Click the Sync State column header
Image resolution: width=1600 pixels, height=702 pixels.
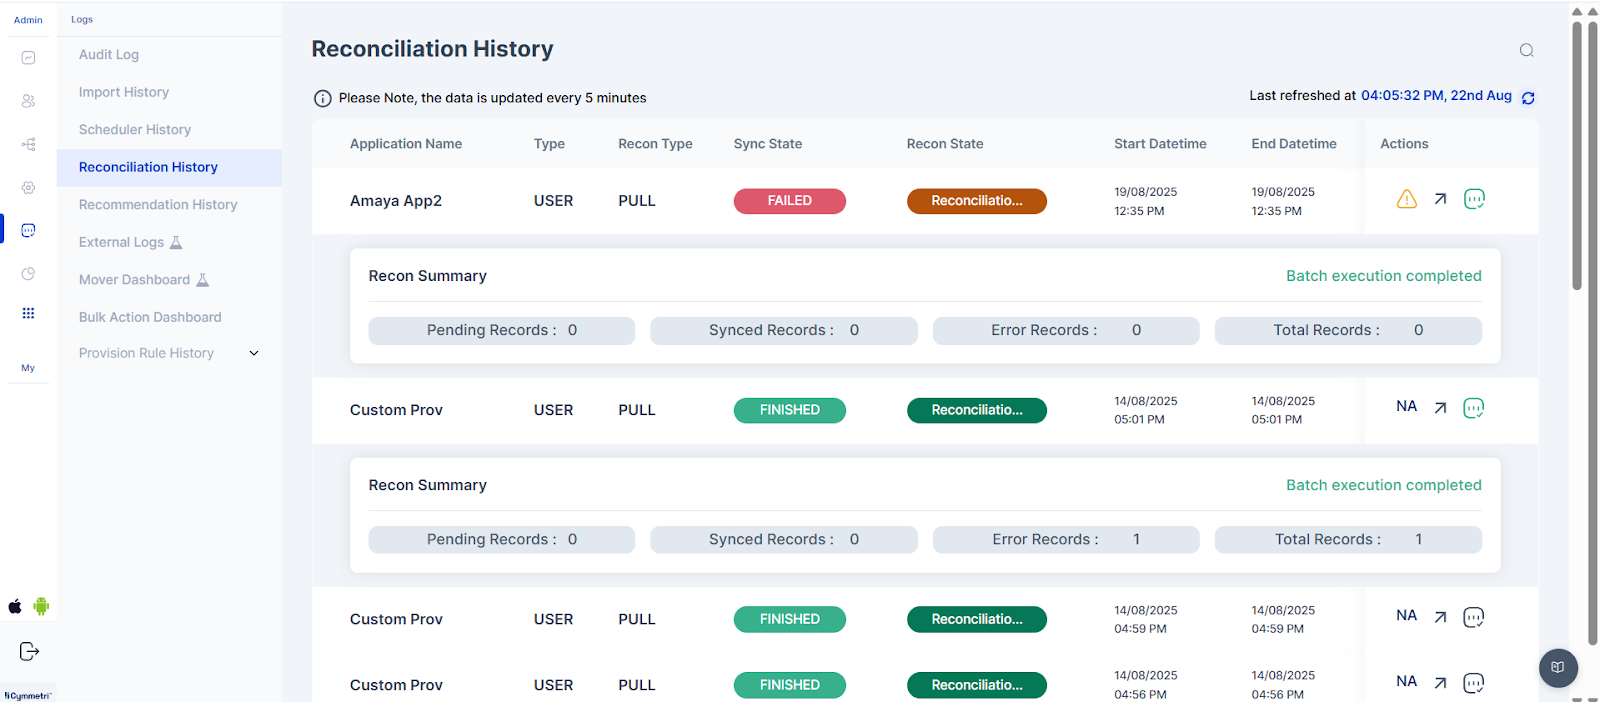[768, 144]
